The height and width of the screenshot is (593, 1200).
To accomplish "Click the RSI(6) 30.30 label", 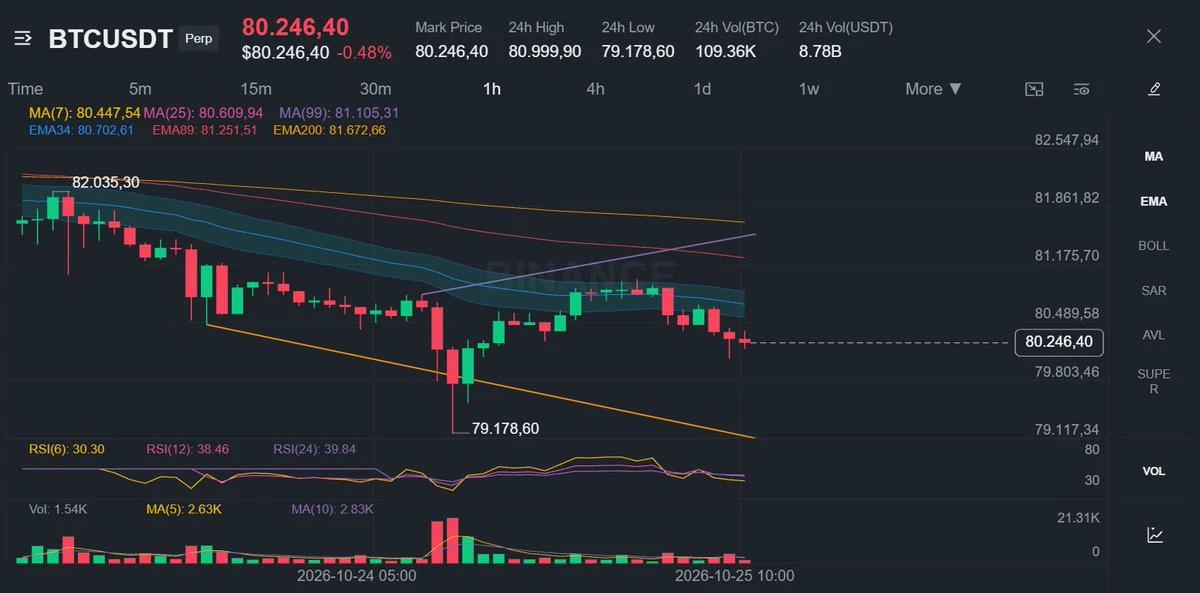I will (67, 449).
